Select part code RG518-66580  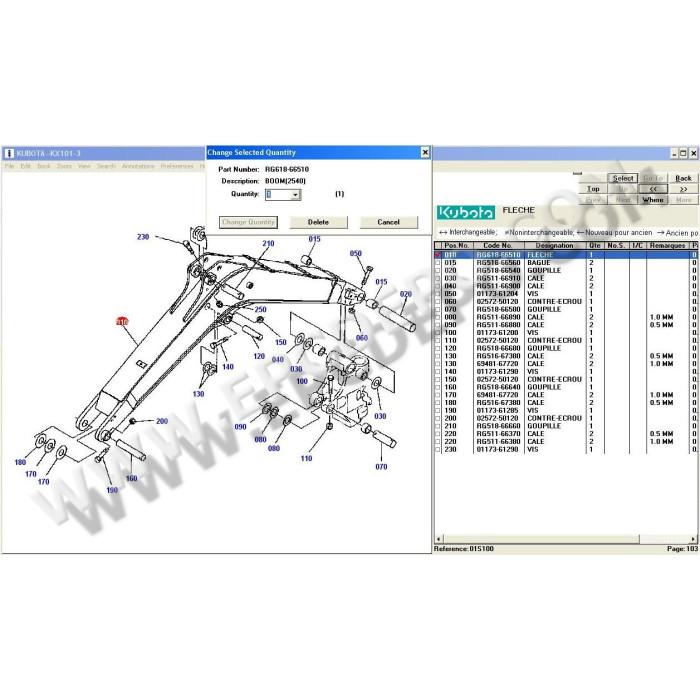point(498,309)
